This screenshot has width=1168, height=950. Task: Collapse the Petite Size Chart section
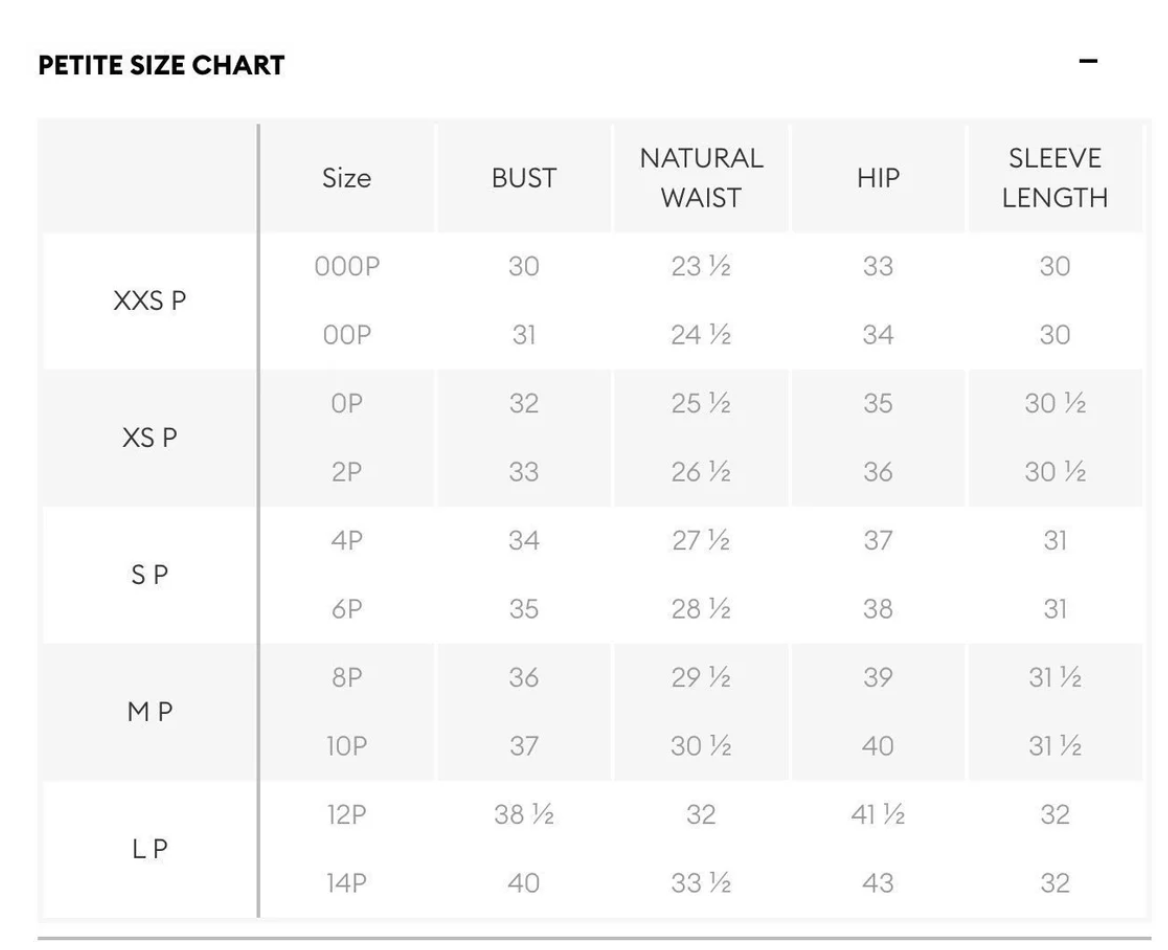(x=1088, y=61)
